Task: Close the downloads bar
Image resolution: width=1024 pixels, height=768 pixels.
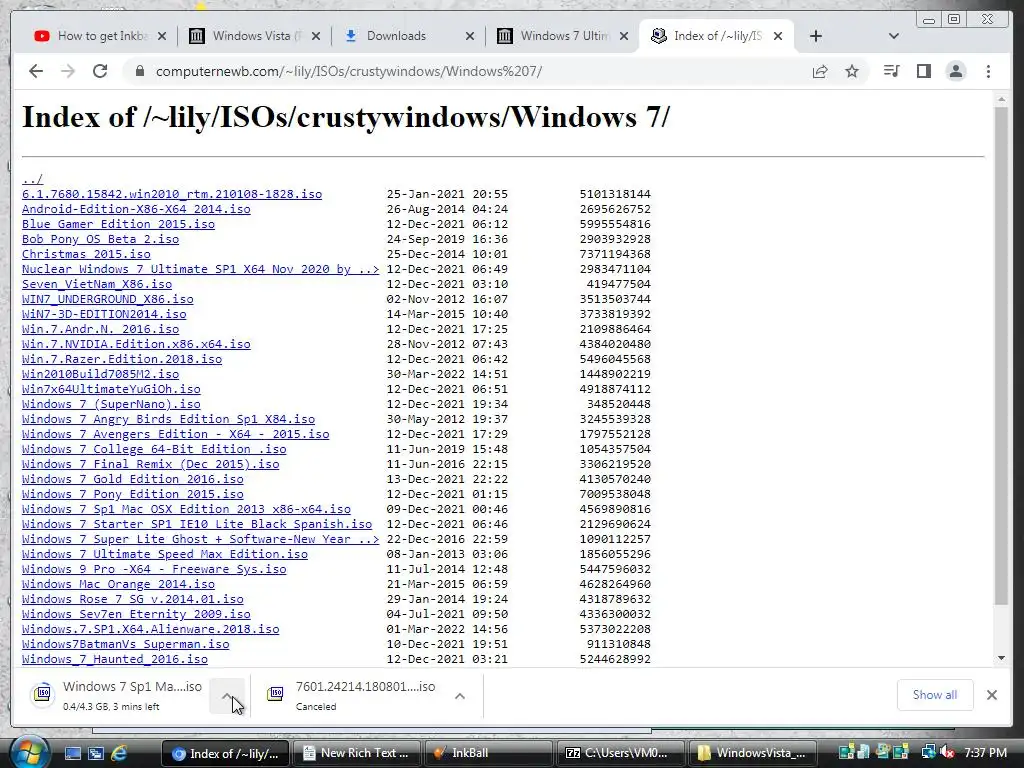Action: (992, 695)
